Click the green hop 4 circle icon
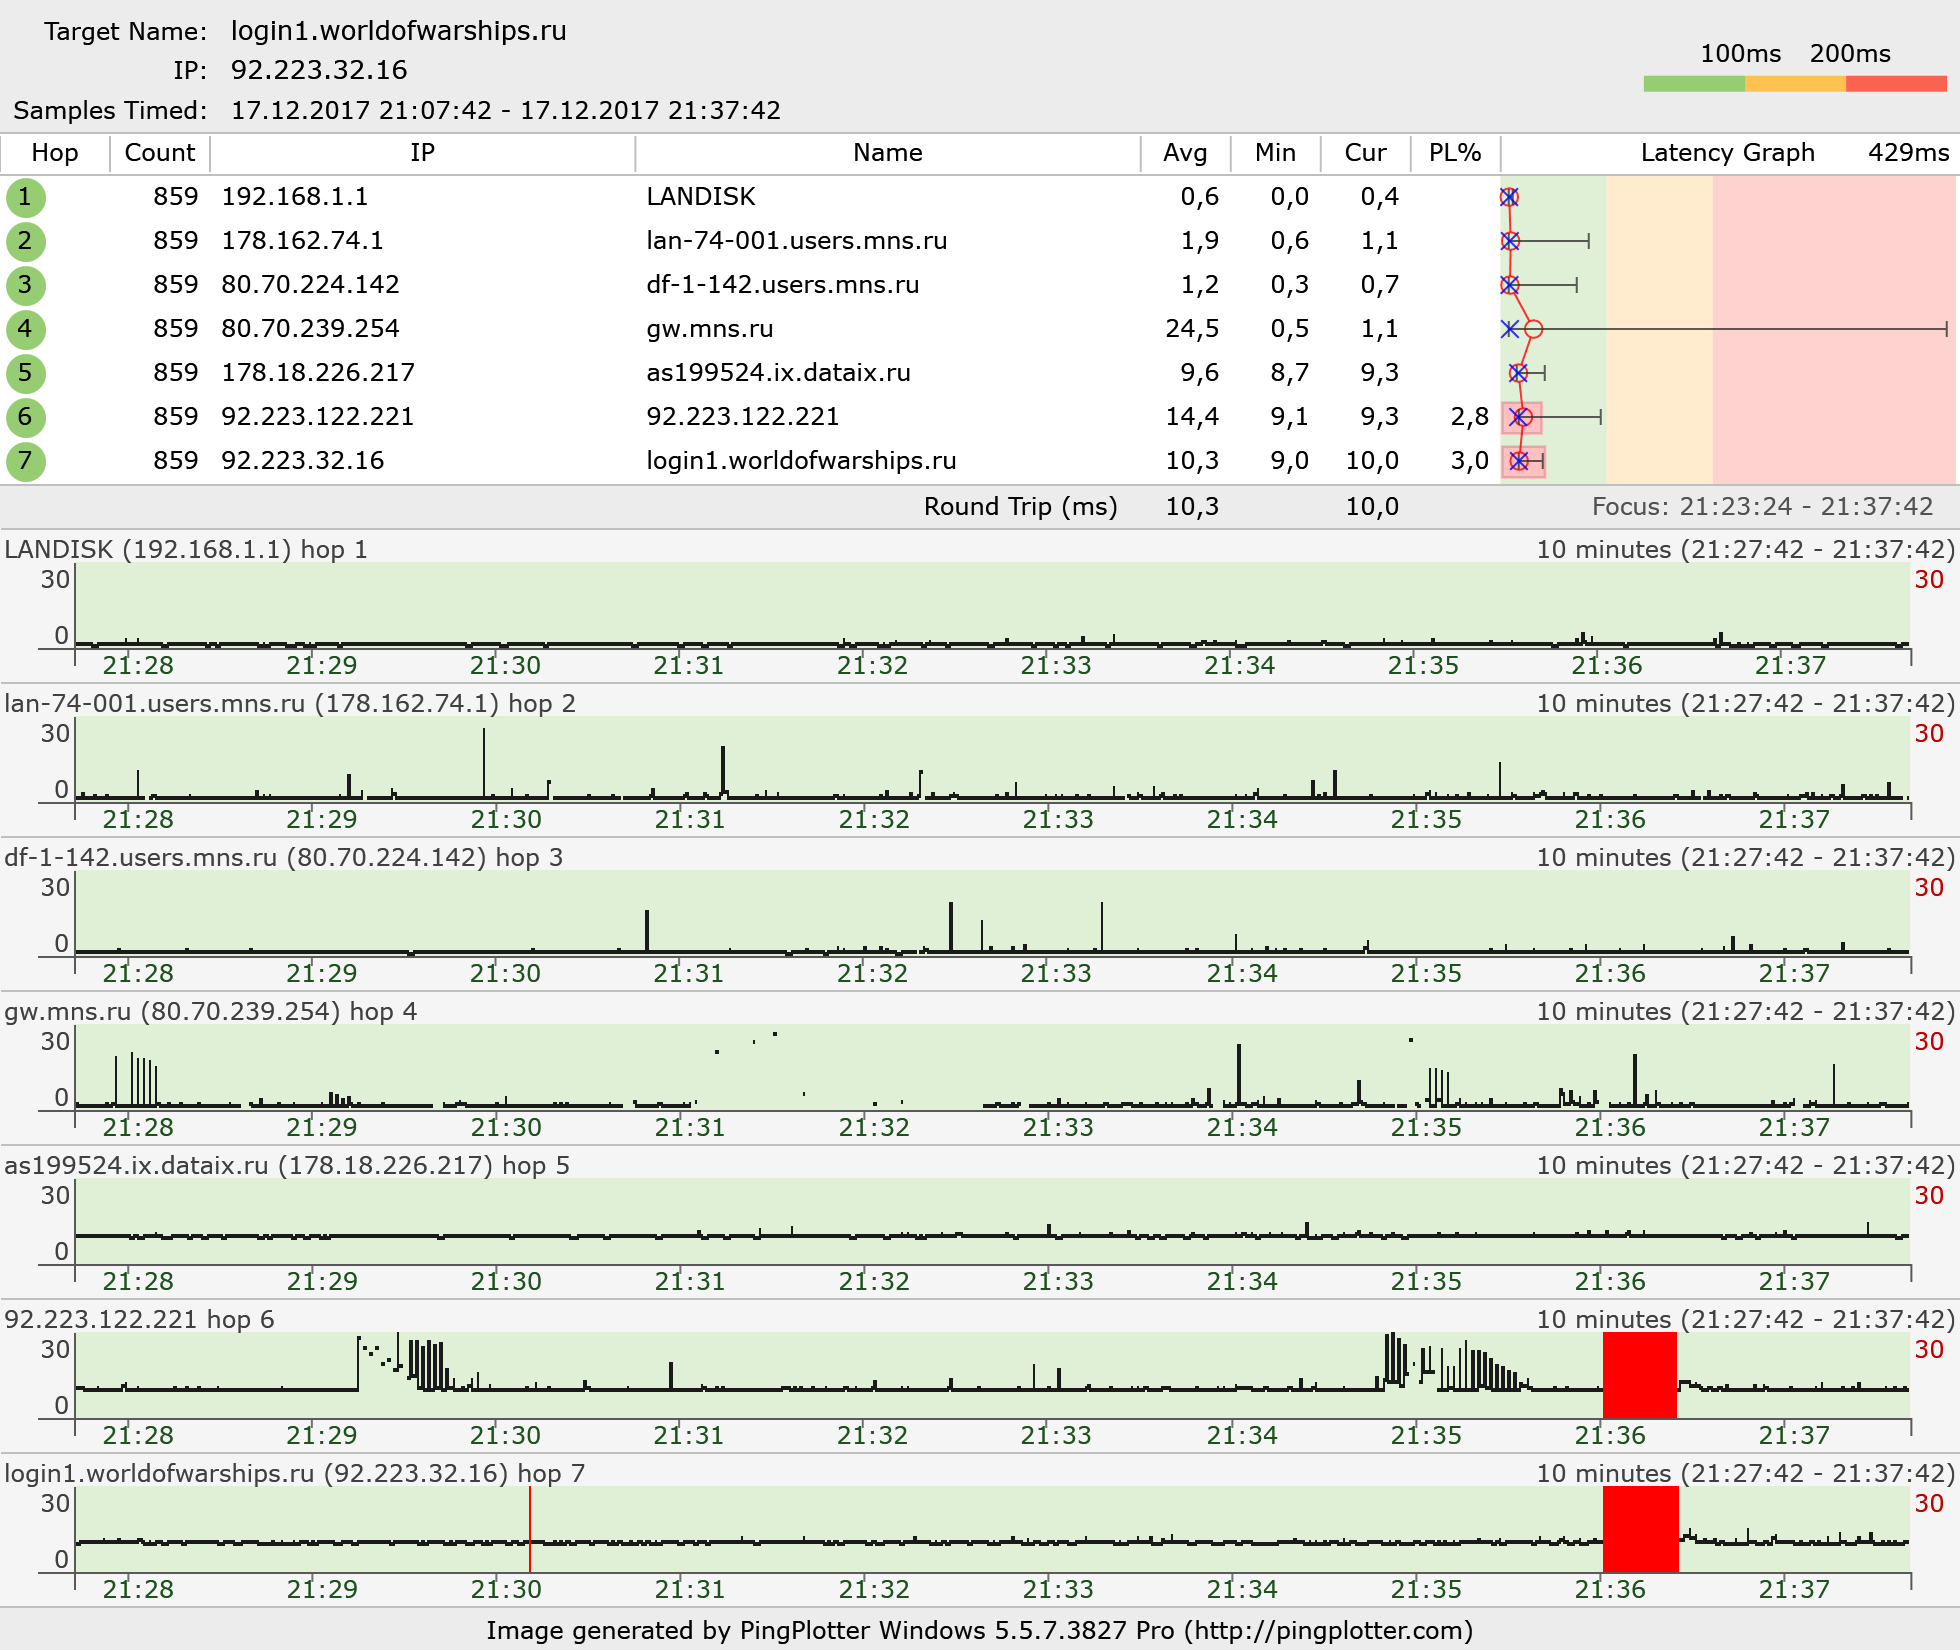 [x=25, y=329]
